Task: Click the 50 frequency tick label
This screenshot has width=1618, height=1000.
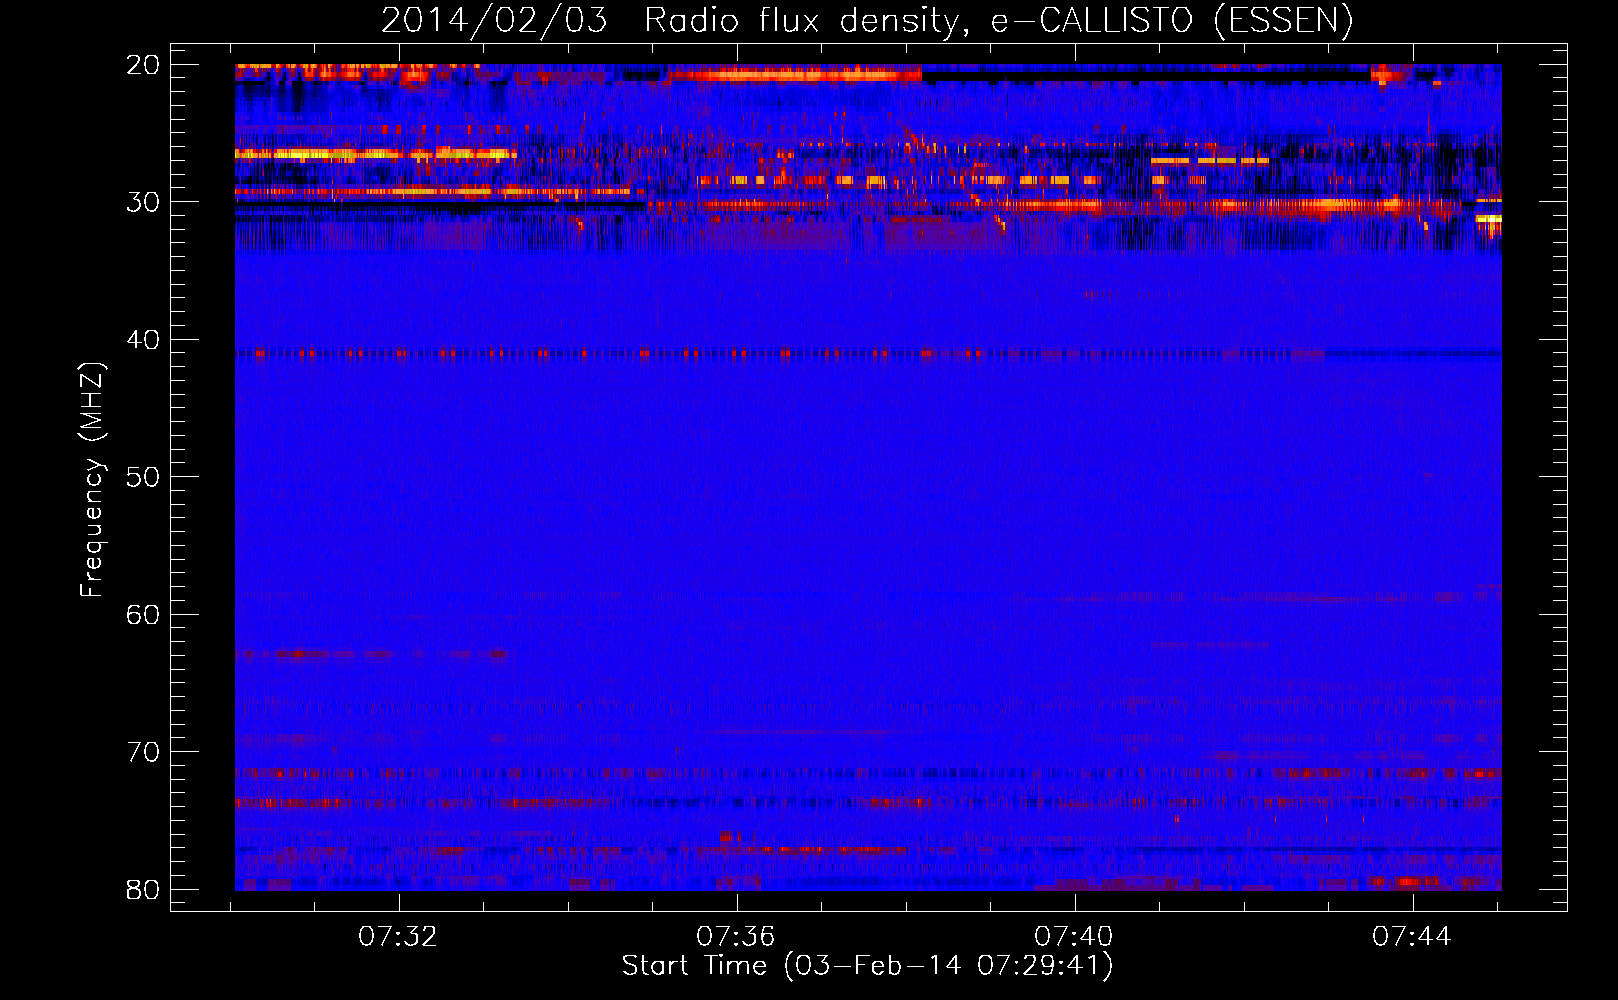Action: (143, 477)
